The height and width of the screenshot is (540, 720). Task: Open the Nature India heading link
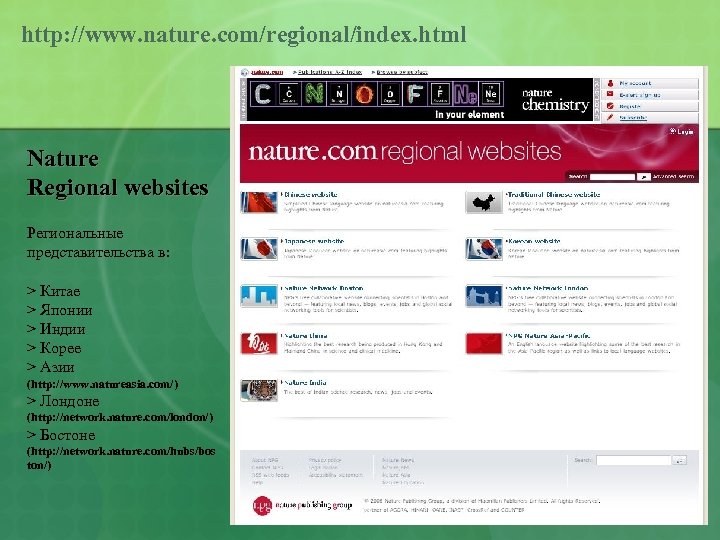(304, 382)
